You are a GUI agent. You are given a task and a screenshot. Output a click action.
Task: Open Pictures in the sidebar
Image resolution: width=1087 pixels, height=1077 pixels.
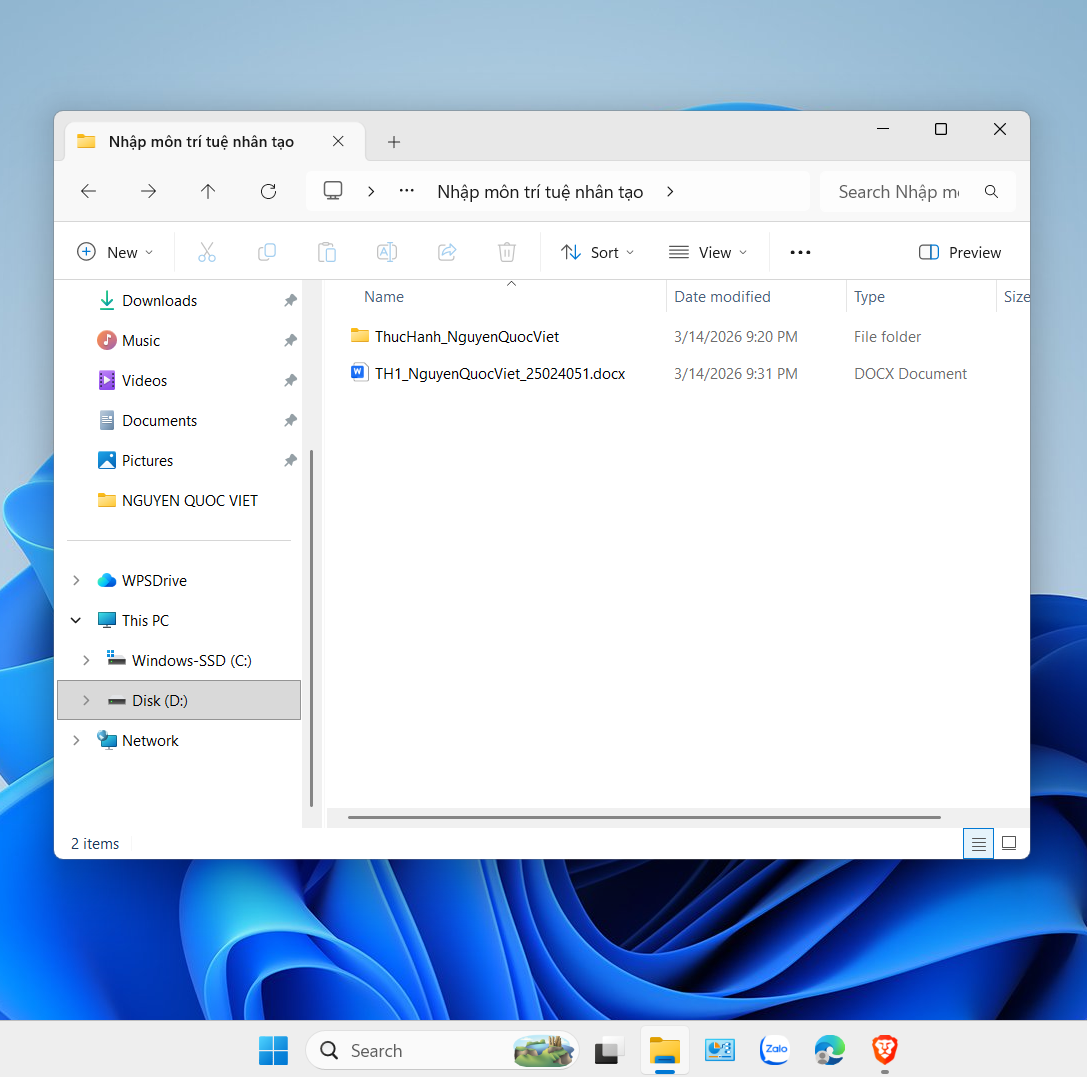(x=147, y=461)
